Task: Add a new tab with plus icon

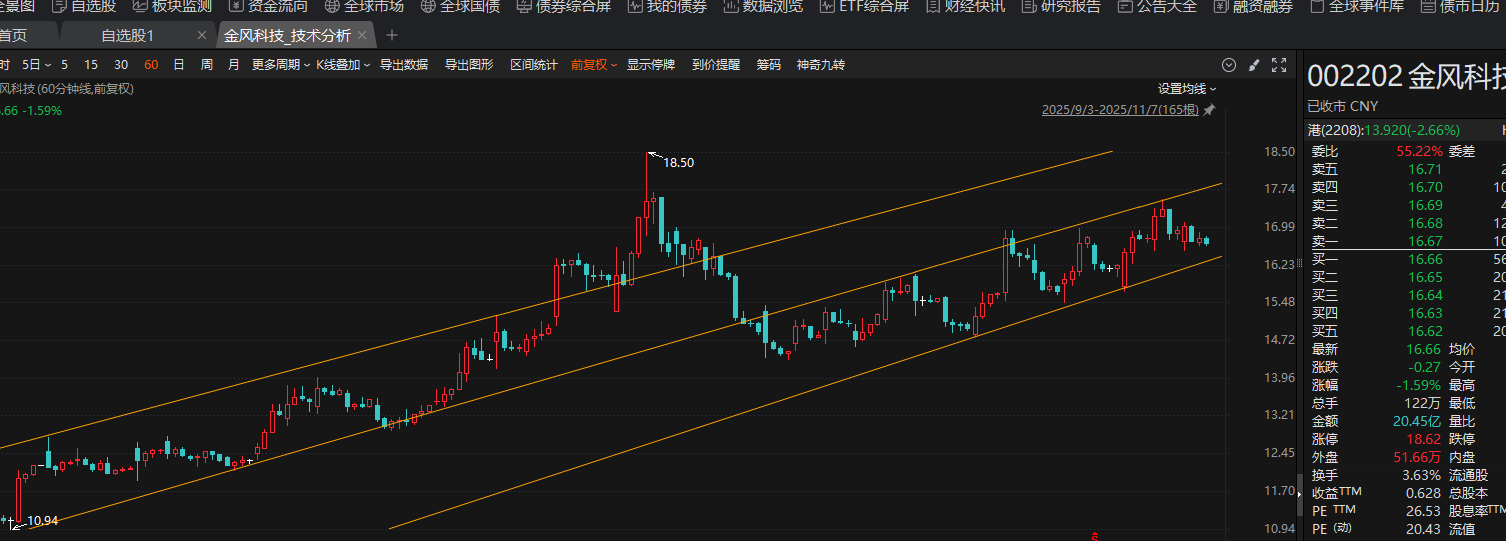Action: click(x=392, y=35)
